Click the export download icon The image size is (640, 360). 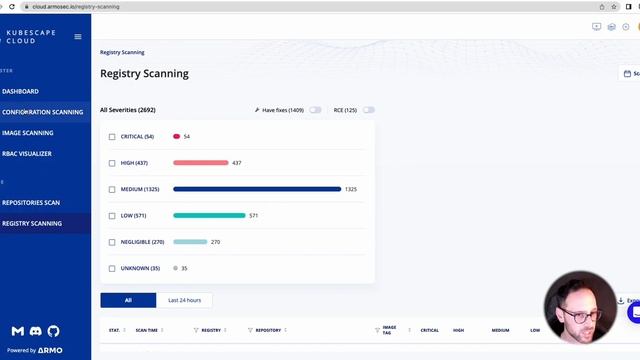[x=621, y=300]
